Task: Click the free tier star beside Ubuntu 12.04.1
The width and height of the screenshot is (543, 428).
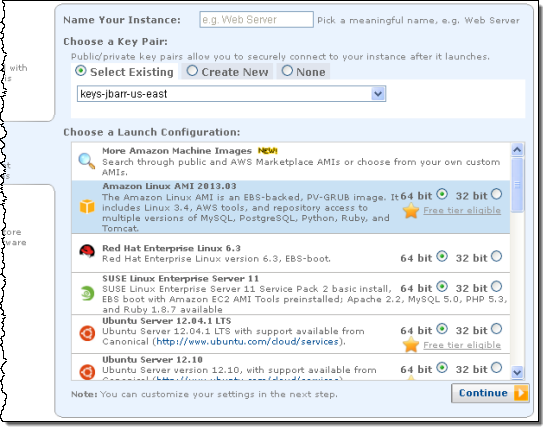Action: coord(411,345)
